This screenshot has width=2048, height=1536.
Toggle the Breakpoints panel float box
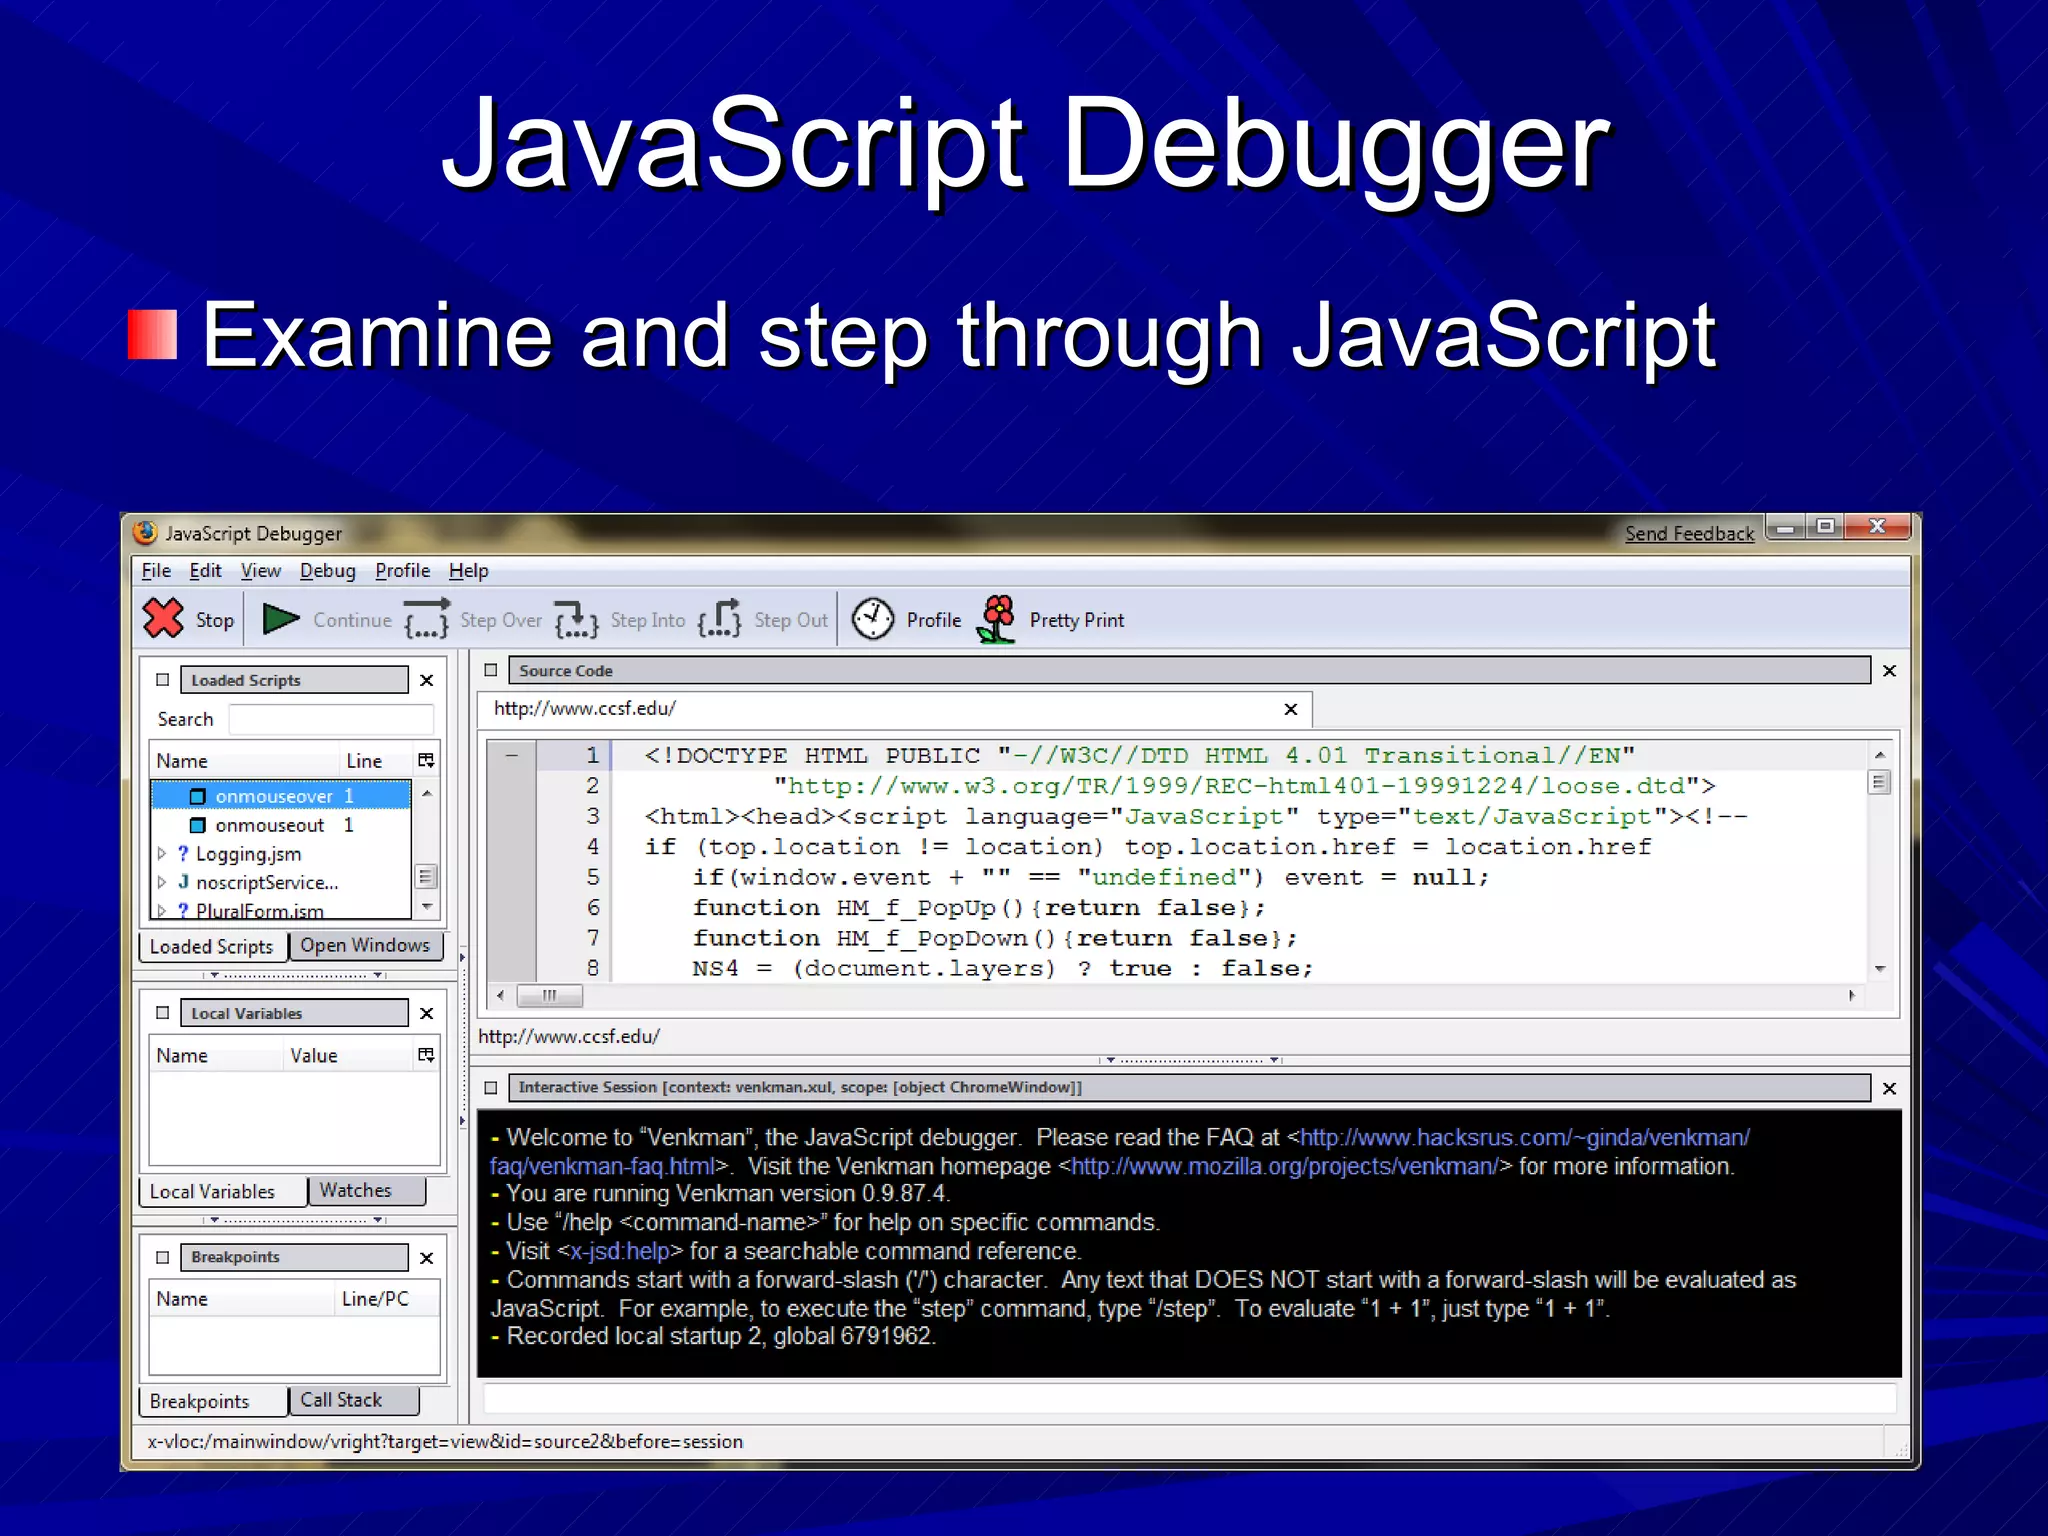[x=163, y=1257]
